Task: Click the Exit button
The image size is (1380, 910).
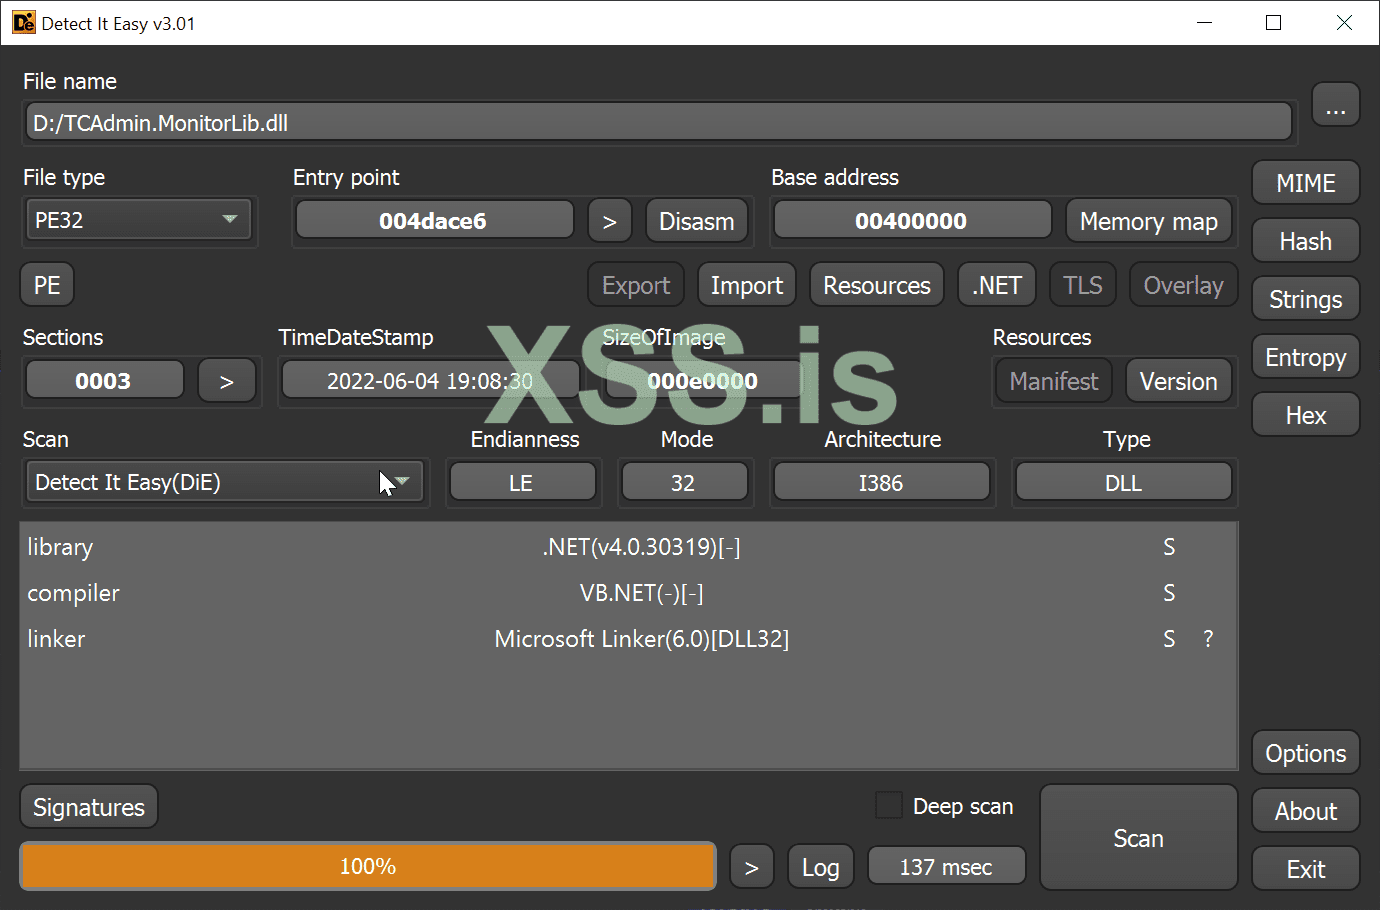Action: 1306,869
